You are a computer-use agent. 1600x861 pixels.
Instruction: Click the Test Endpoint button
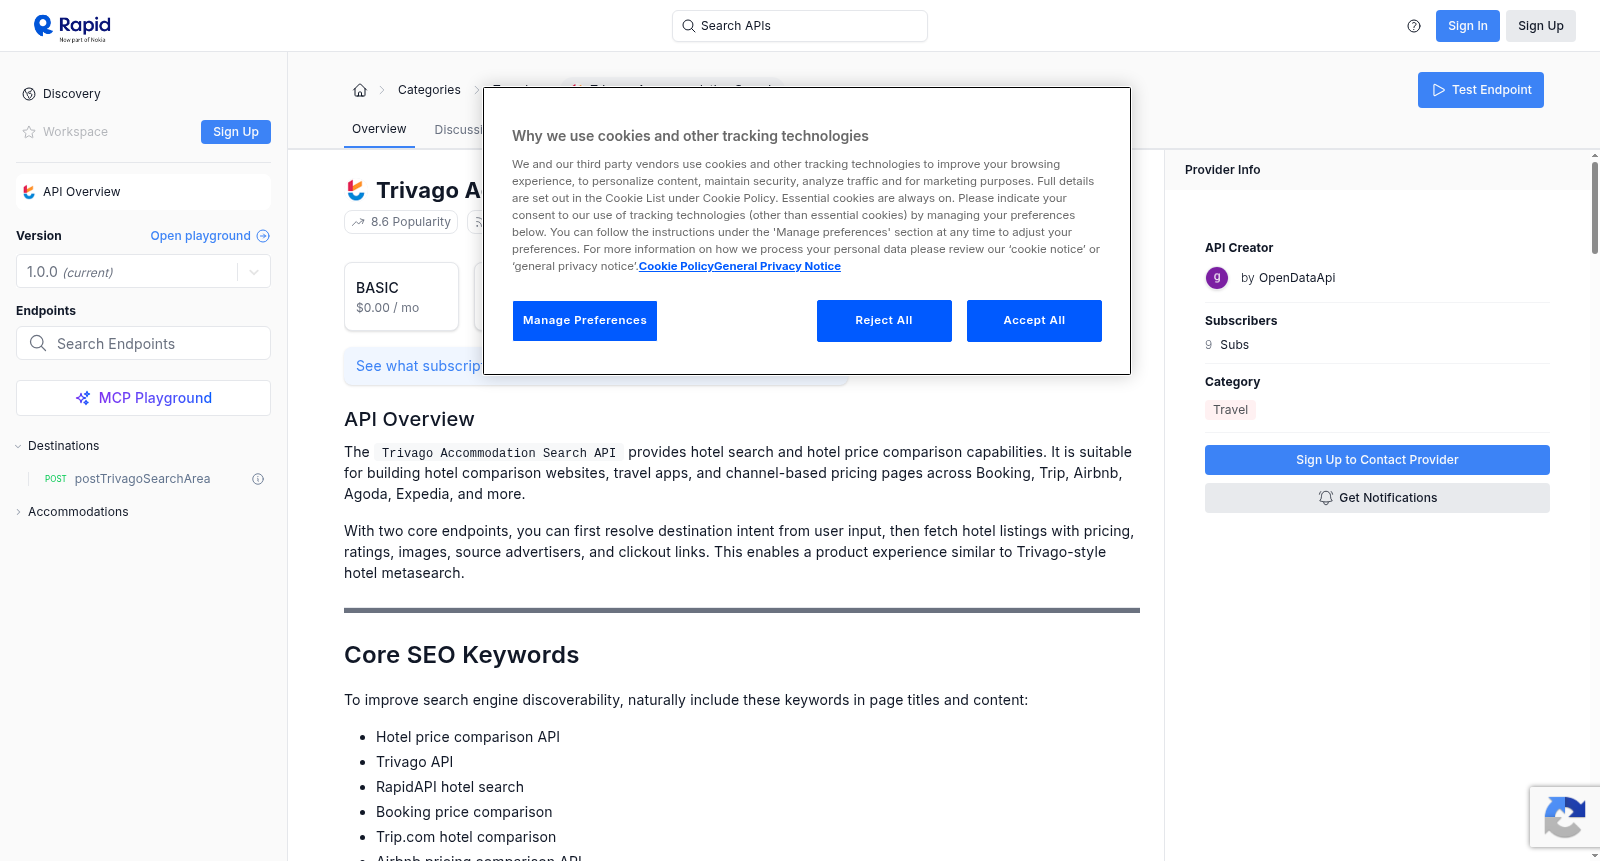[x=1480, y=90]
